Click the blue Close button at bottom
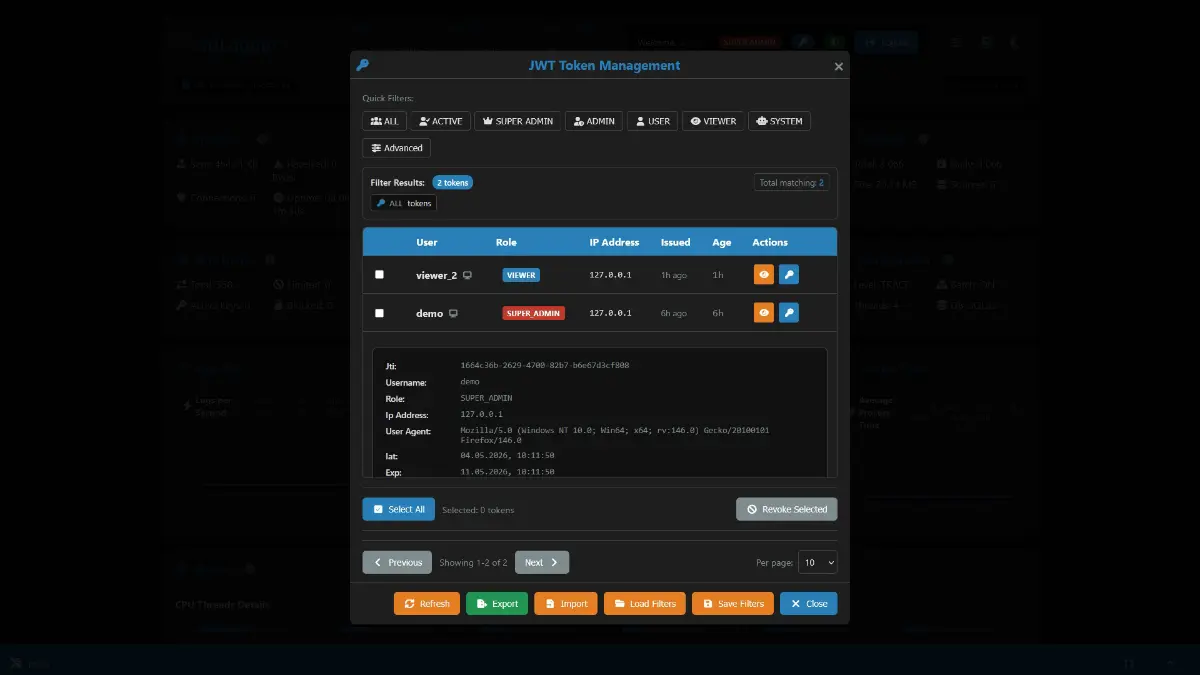This screenshot has width=1200, height=675. tap(809, 604)
